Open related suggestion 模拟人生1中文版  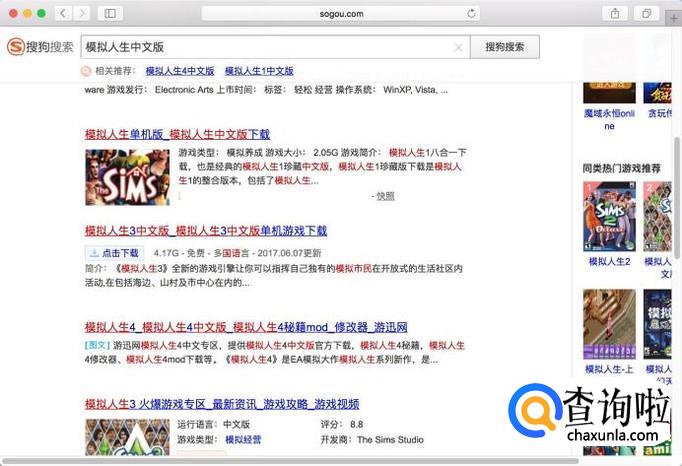pos(259,71)
